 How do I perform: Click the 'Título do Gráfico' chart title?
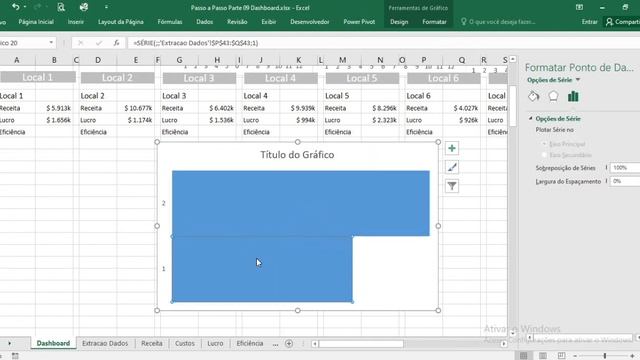297,155
